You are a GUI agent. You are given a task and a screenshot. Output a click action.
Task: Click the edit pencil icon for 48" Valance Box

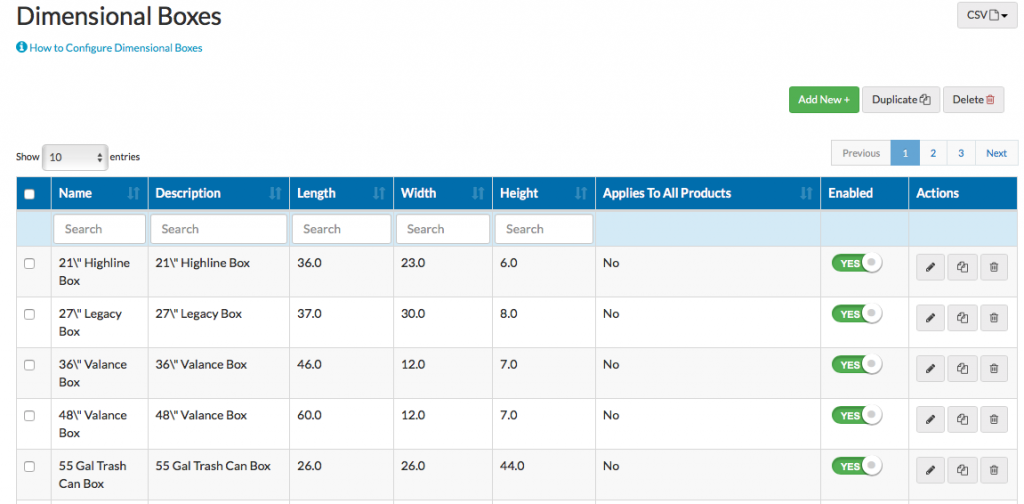(x=930, y=419)
